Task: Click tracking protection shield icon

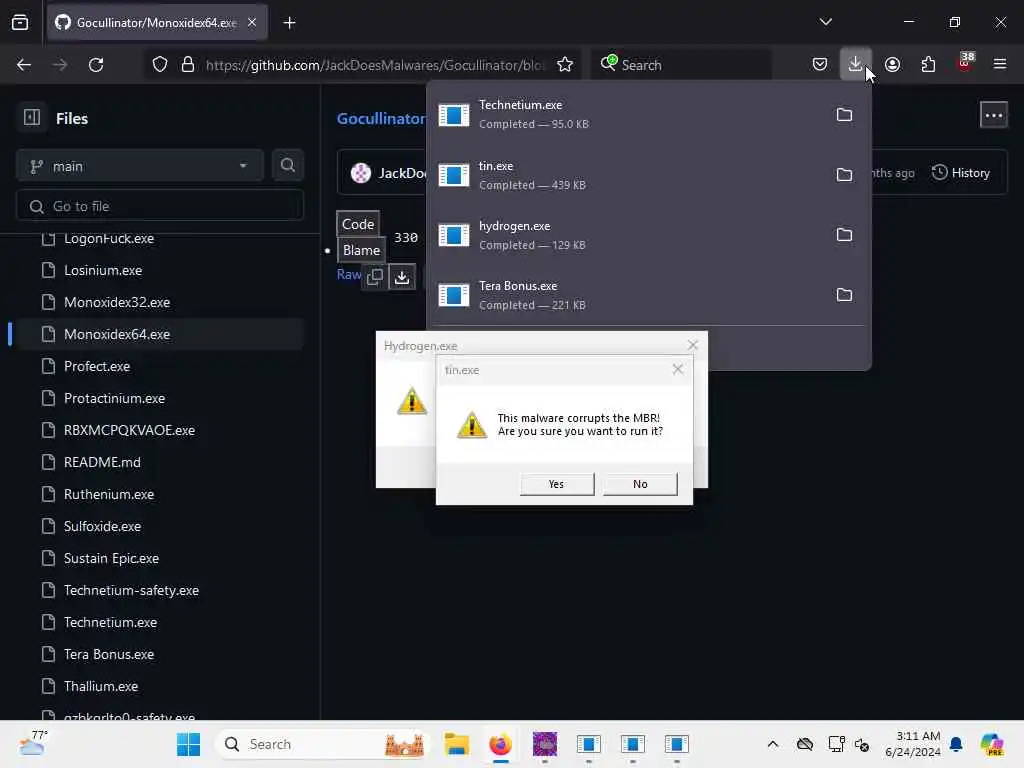Action: (x=160, y=65)
